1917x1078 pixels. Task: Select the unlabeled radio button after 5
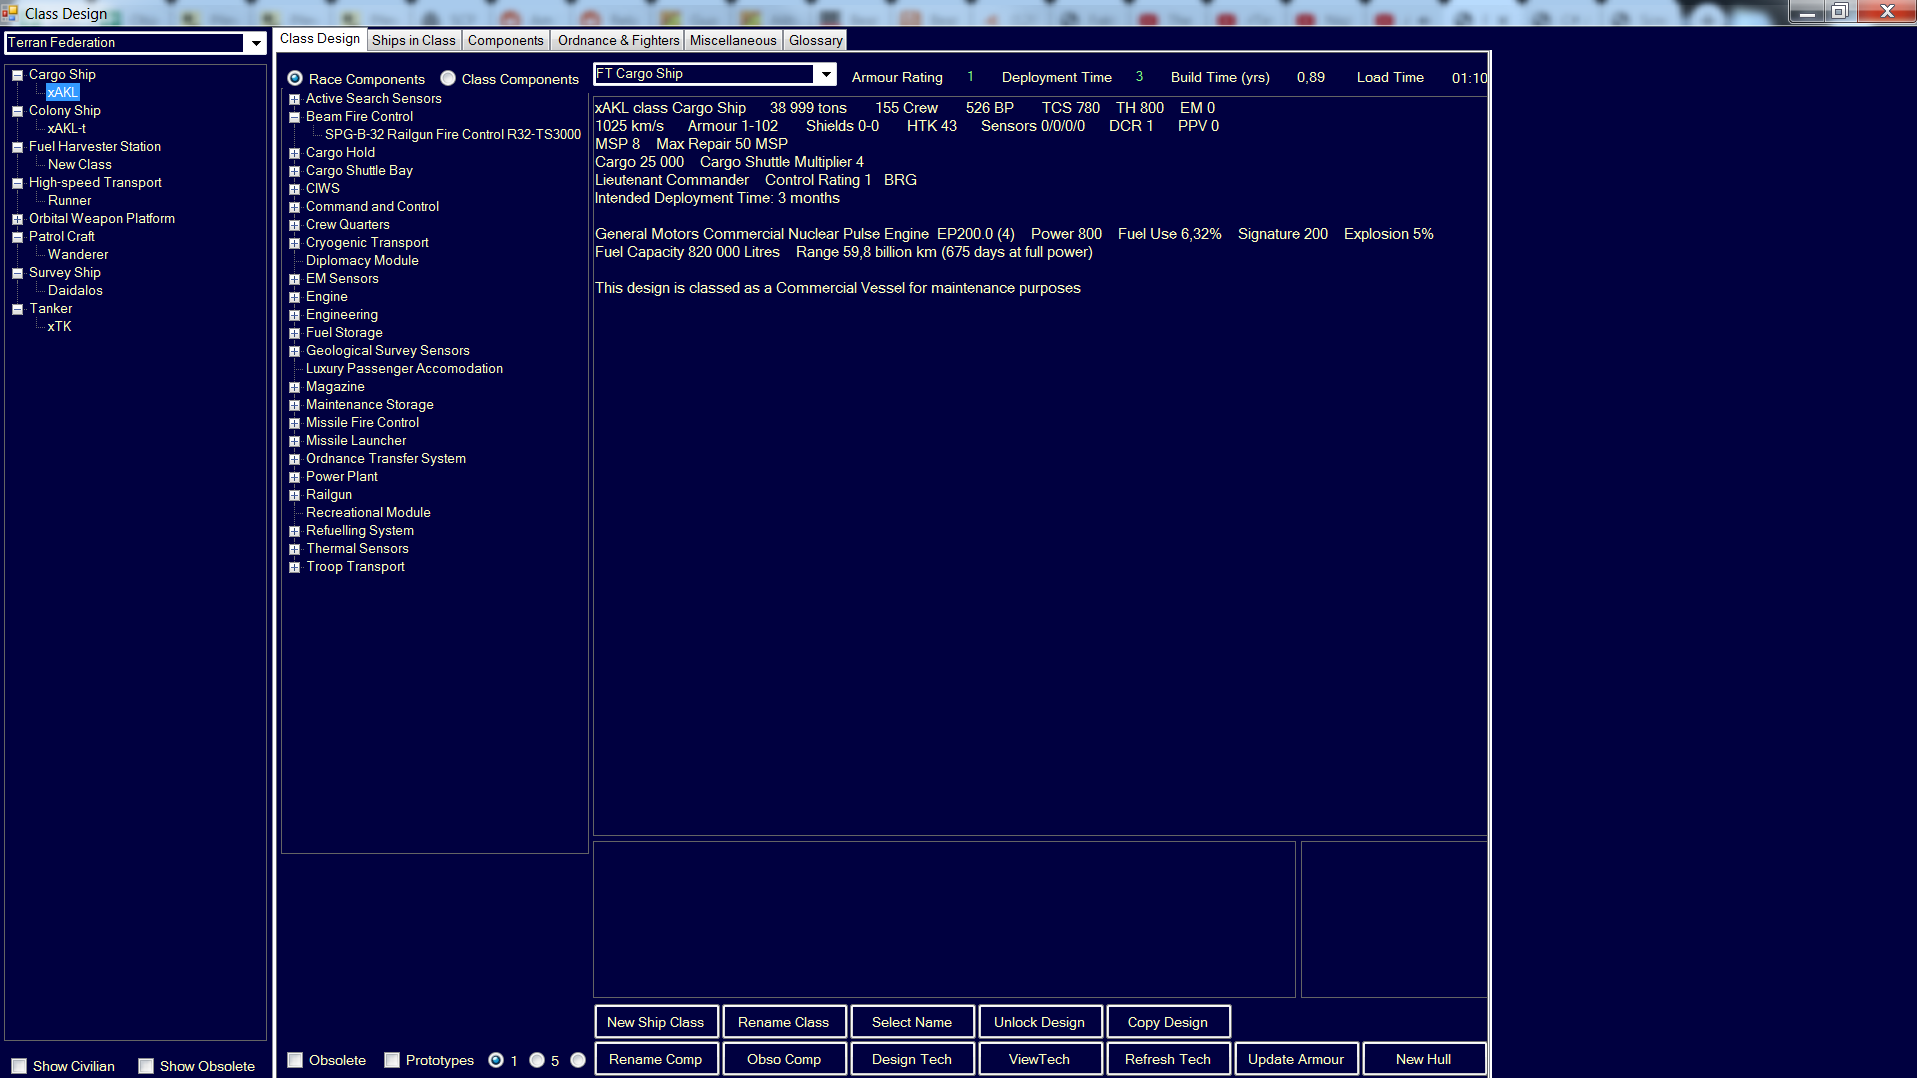(578, 1060)
